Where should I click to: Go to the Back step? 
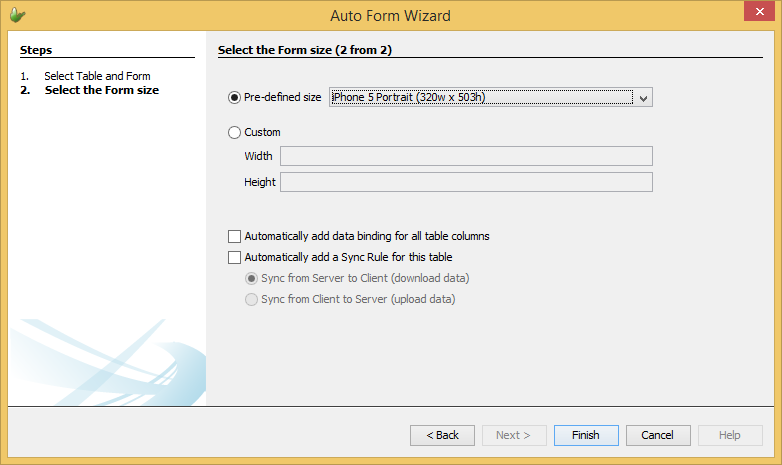tap(442, 435)
